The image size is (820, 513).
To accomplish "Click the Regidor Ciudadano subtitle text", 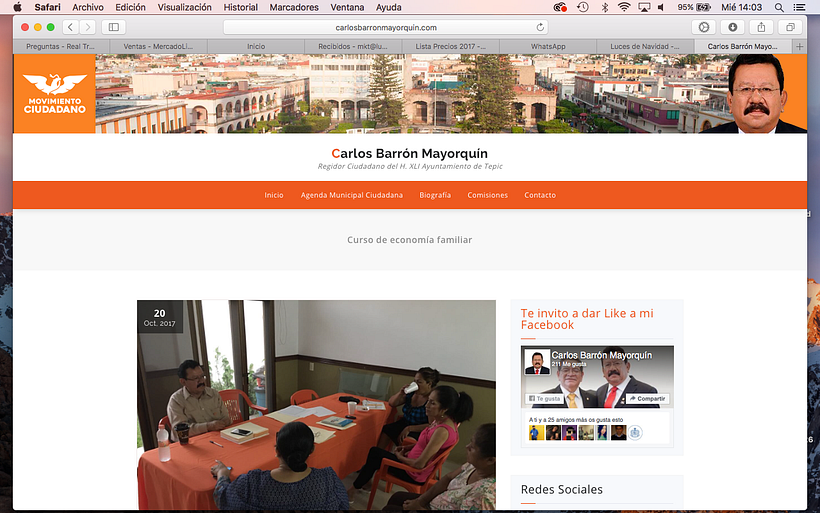I will (x=410, y=166).
